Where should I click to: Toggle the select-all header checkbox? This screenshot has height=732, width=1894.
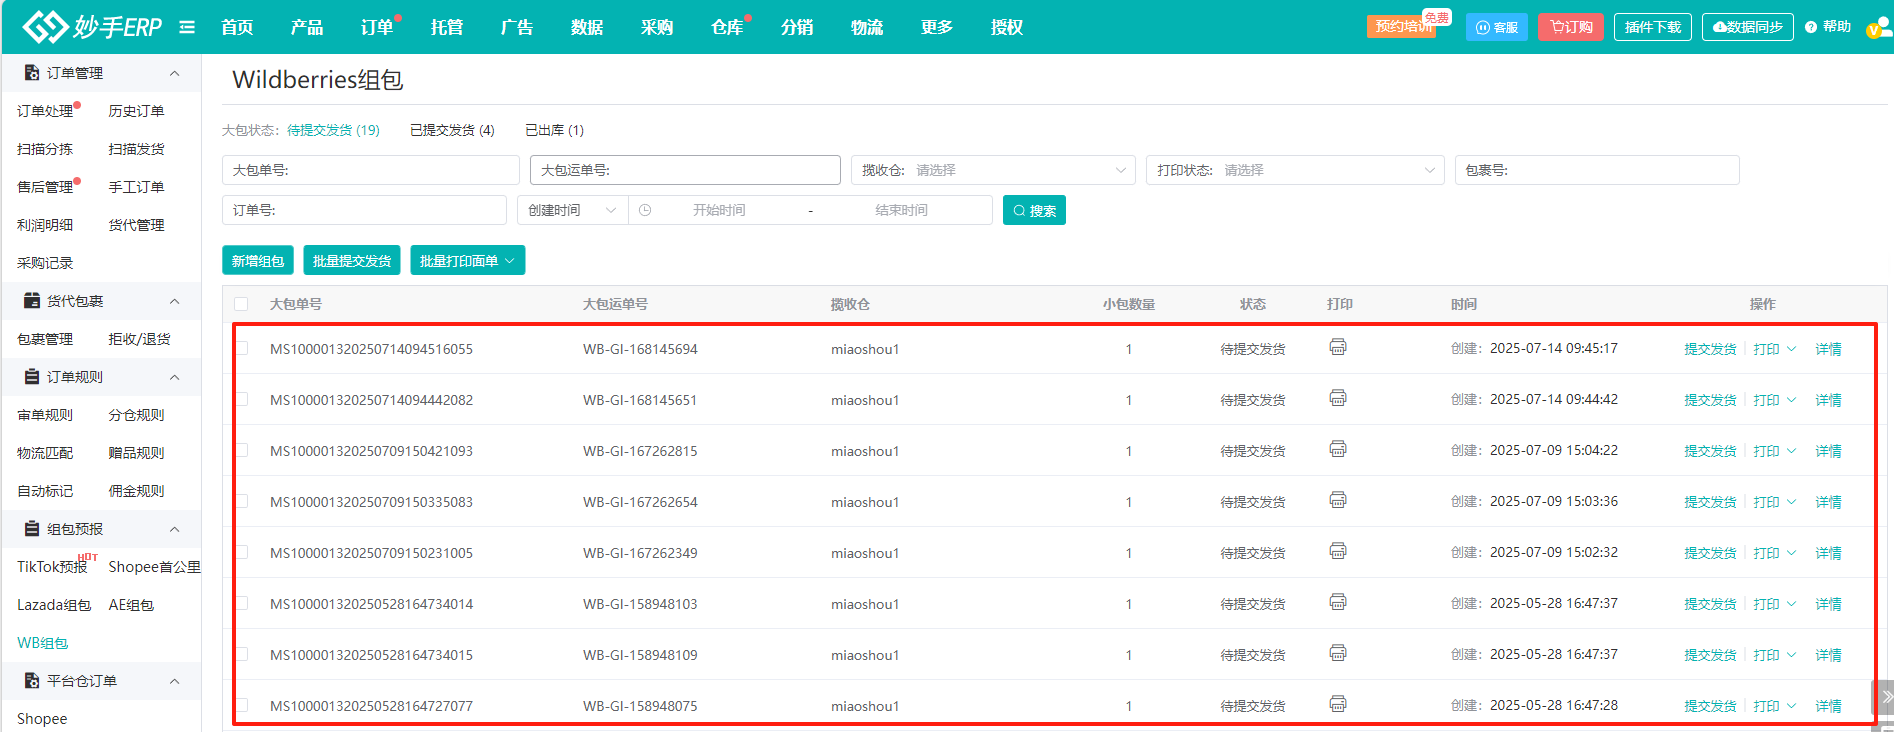(241, 304)
